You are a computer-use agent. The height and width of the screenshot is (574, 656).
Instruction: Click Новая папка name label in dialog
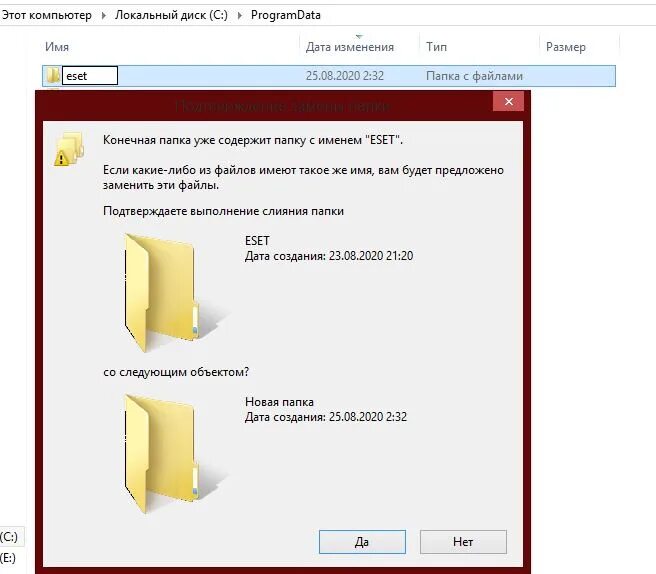(279, 402)
